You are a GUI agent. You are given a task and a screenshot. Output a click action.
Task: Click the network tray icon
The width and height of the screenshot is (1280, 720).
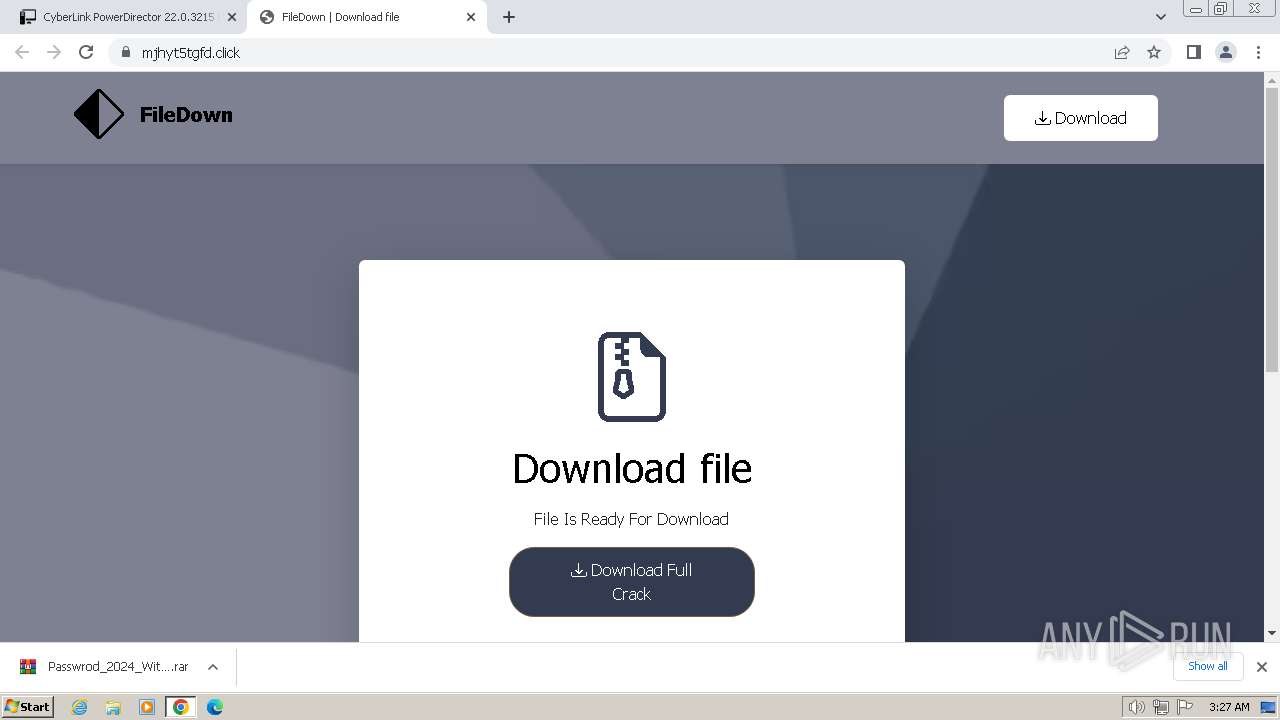coord(1160,707)
